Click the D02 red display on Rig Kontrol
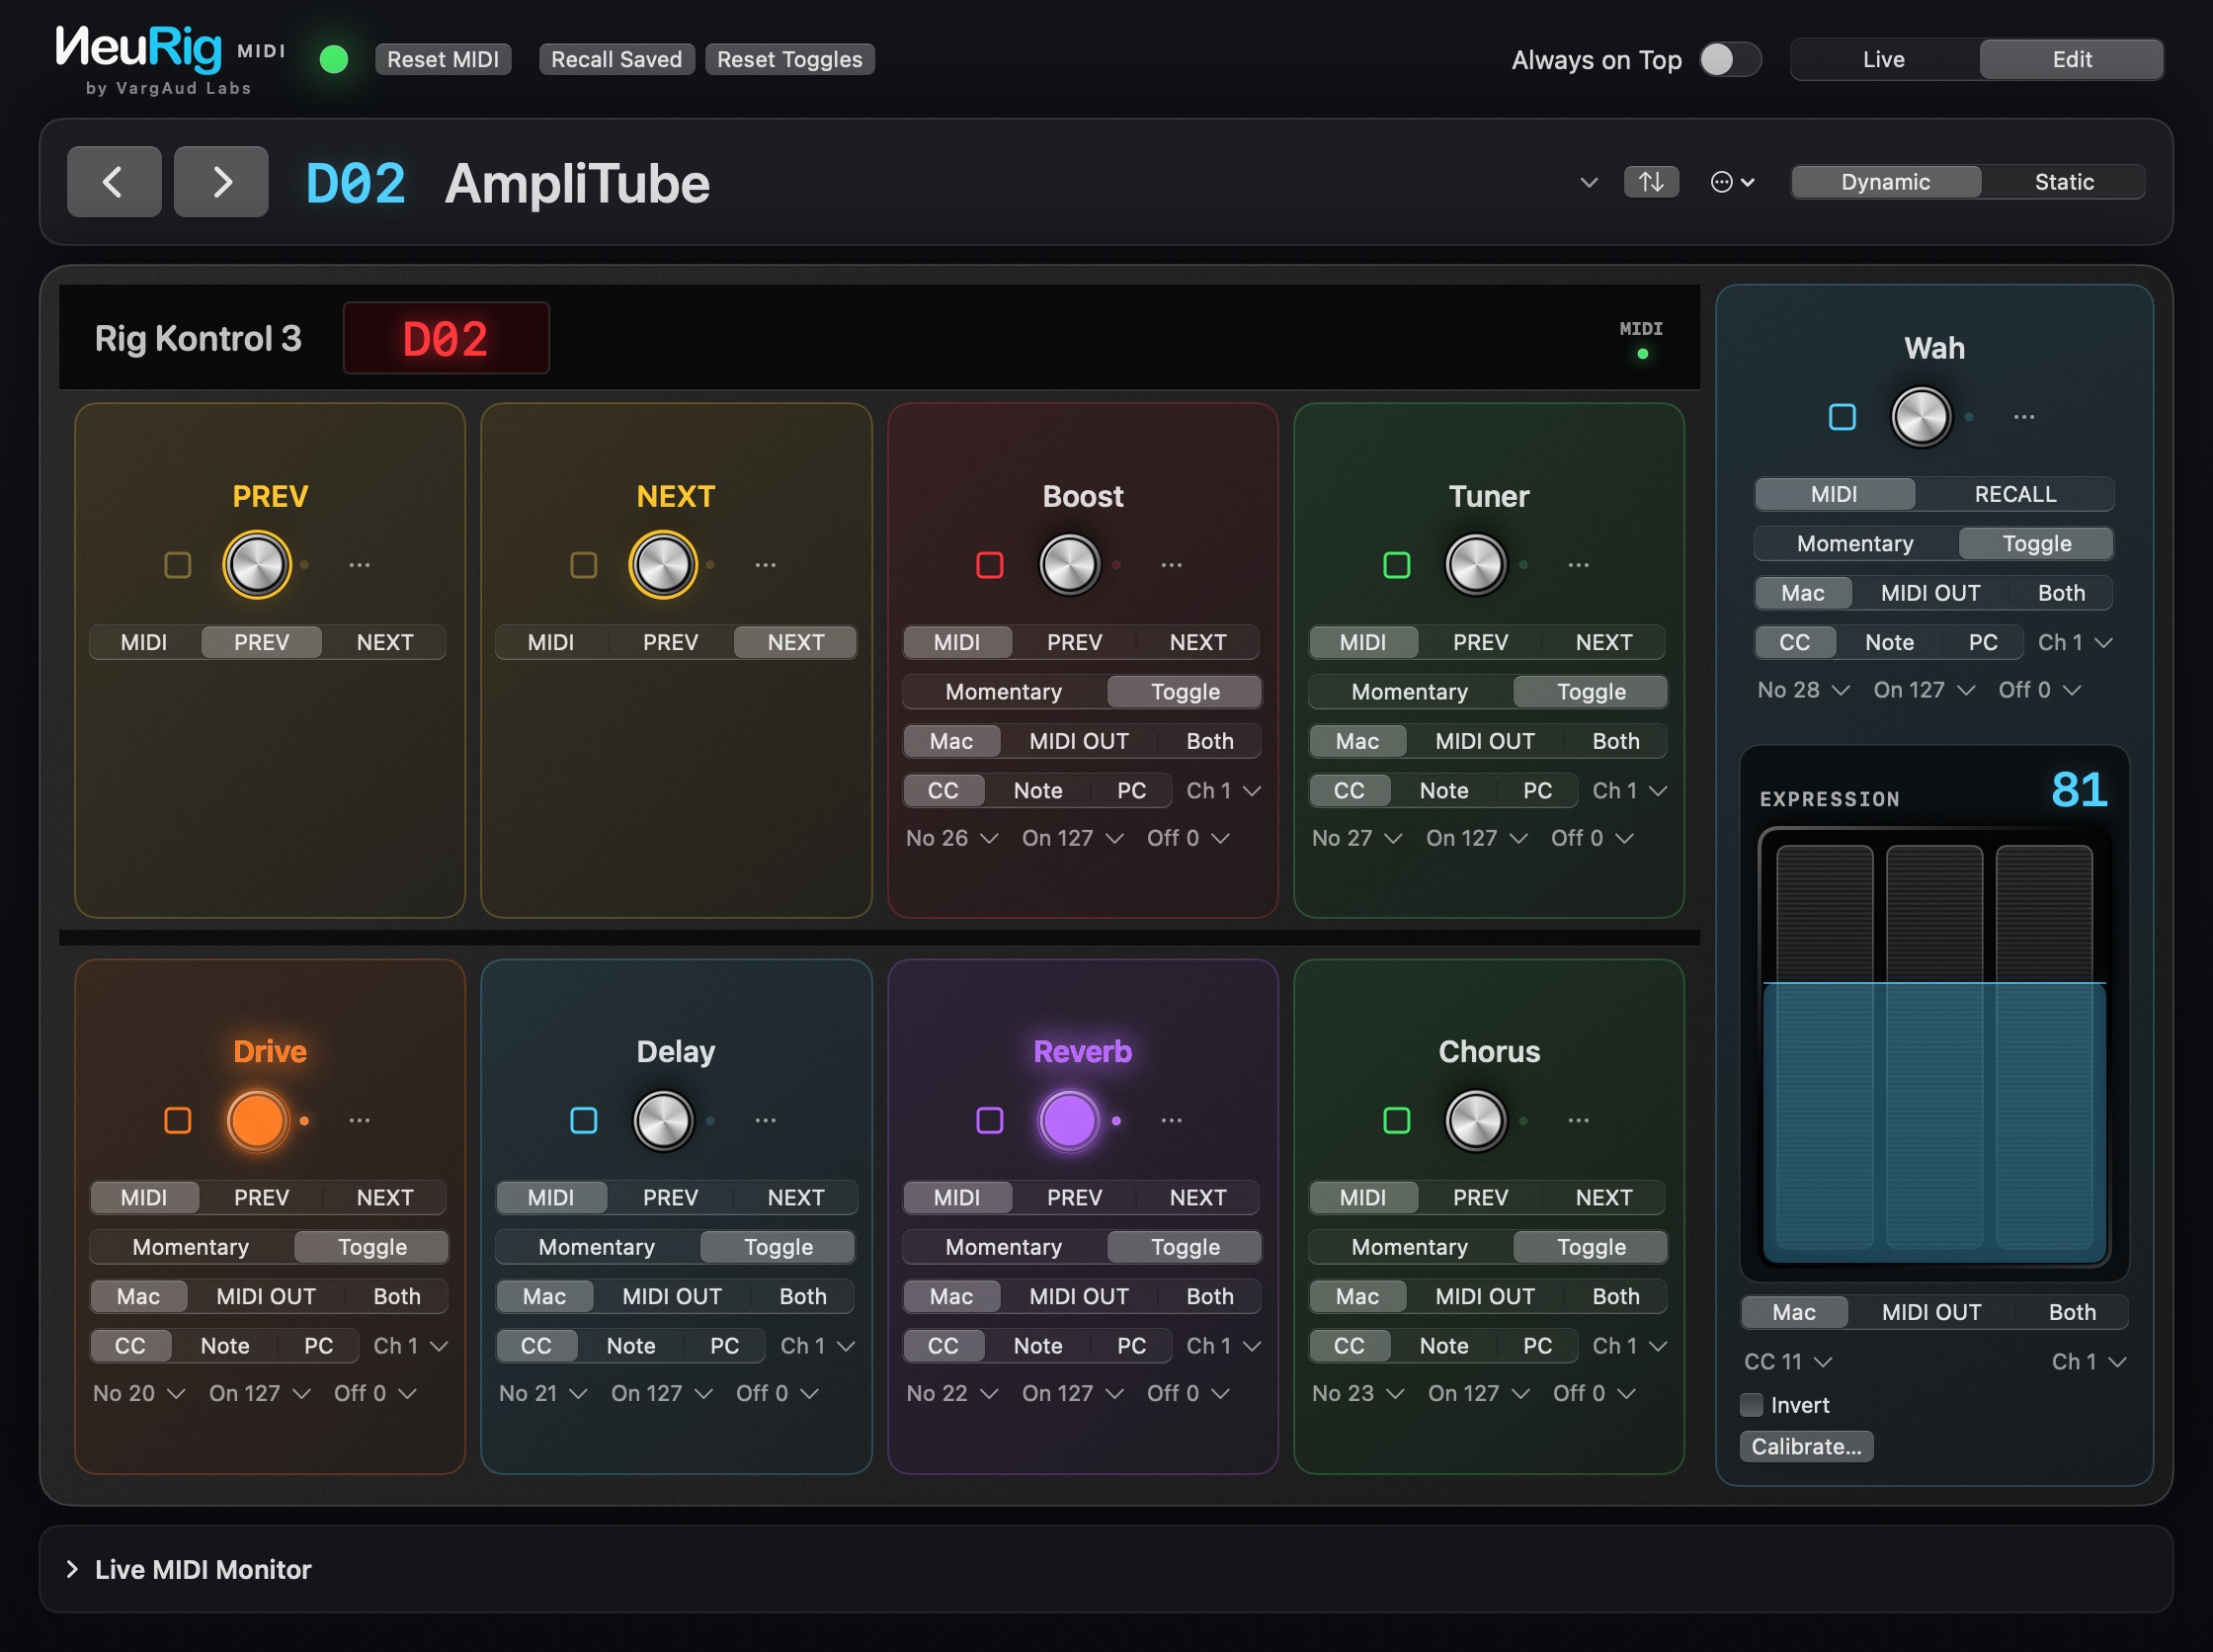Viewport: 2213px width, 1652px height. [x=446, y=338]
